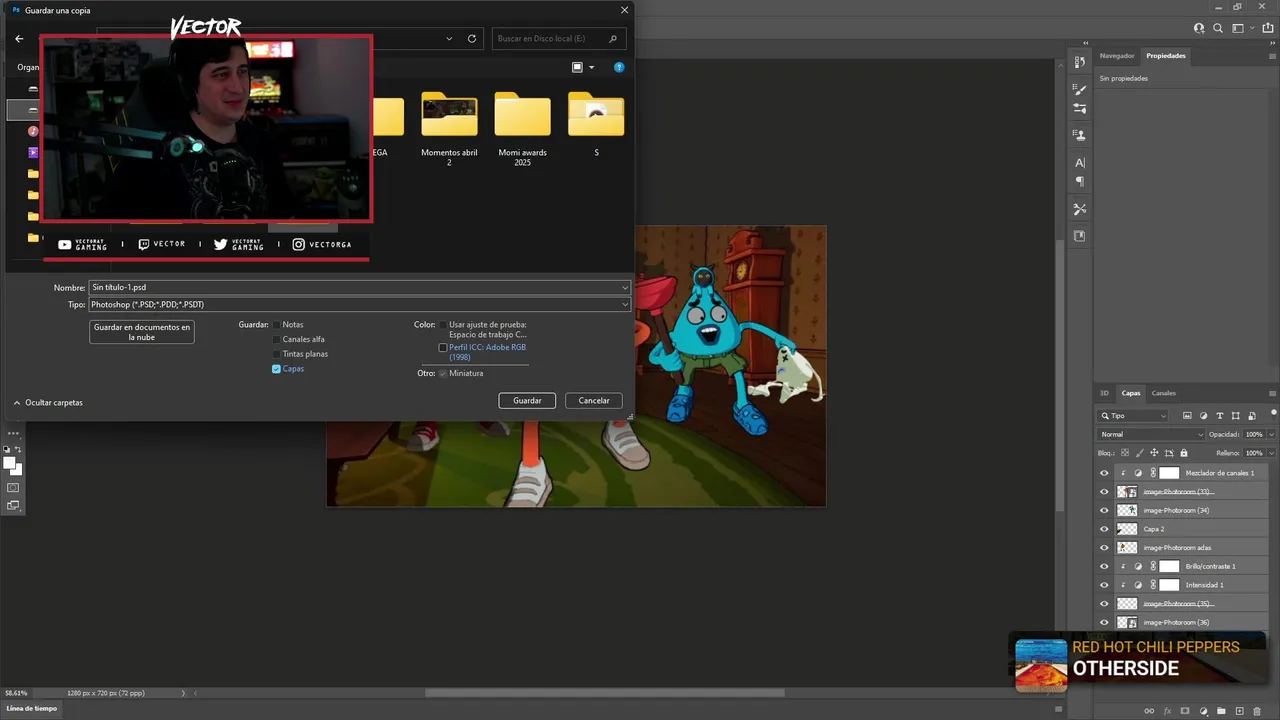Open the Brush Settings panel icon
This screenshot has width=1280, height=720.
click(1080, 108)
